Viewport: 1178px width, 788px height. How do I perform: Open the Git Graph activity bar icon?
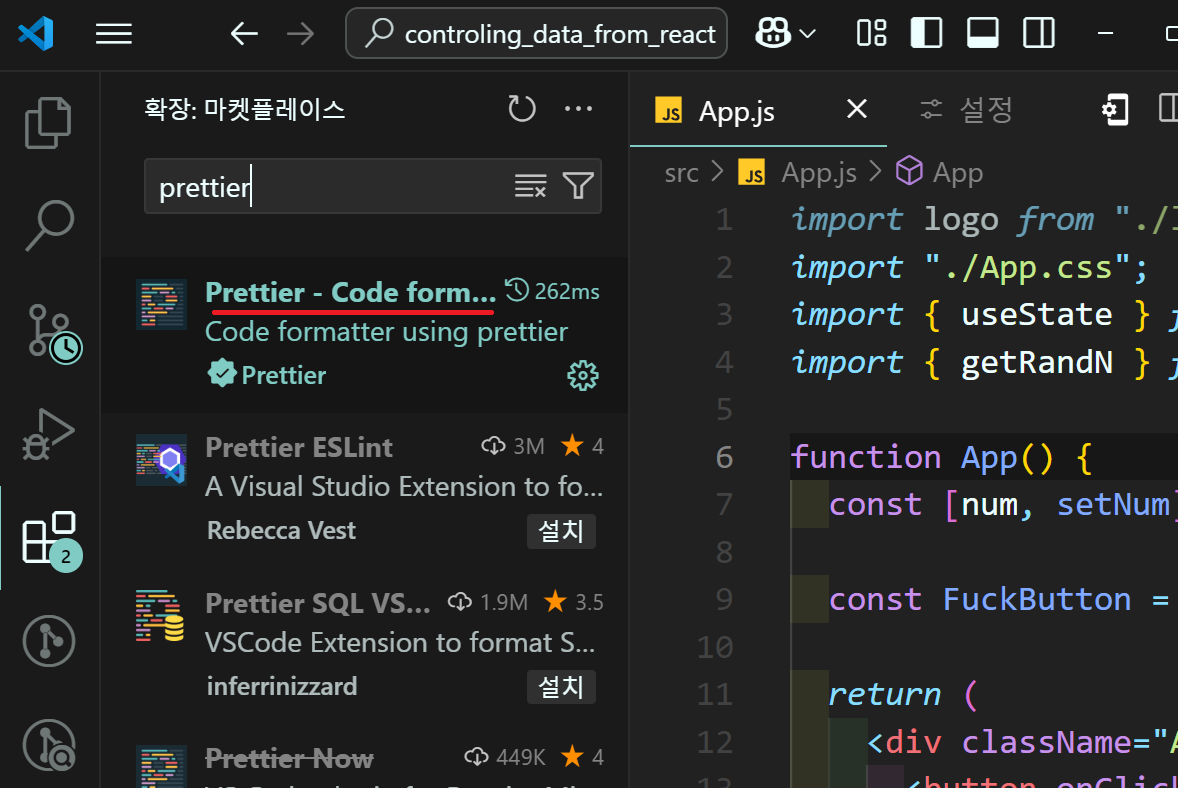click(x=49, y=642)
